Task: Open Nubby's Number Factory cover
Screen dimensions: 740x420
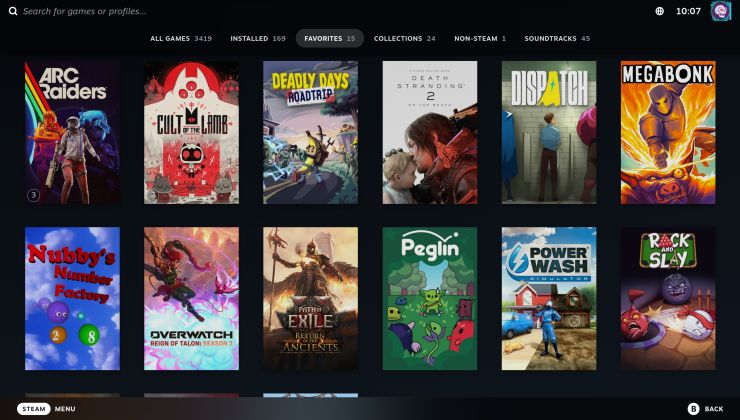Action: coord(72,299)
